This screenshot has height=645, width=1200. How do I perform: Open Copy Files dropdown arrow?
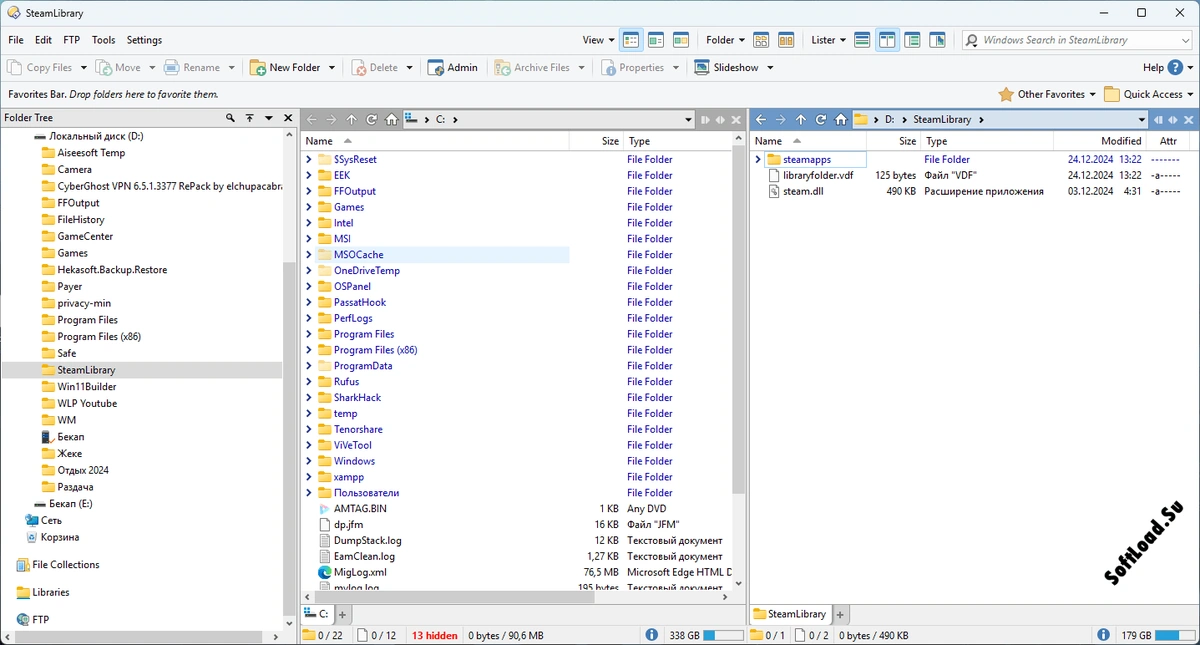(83, 67)
